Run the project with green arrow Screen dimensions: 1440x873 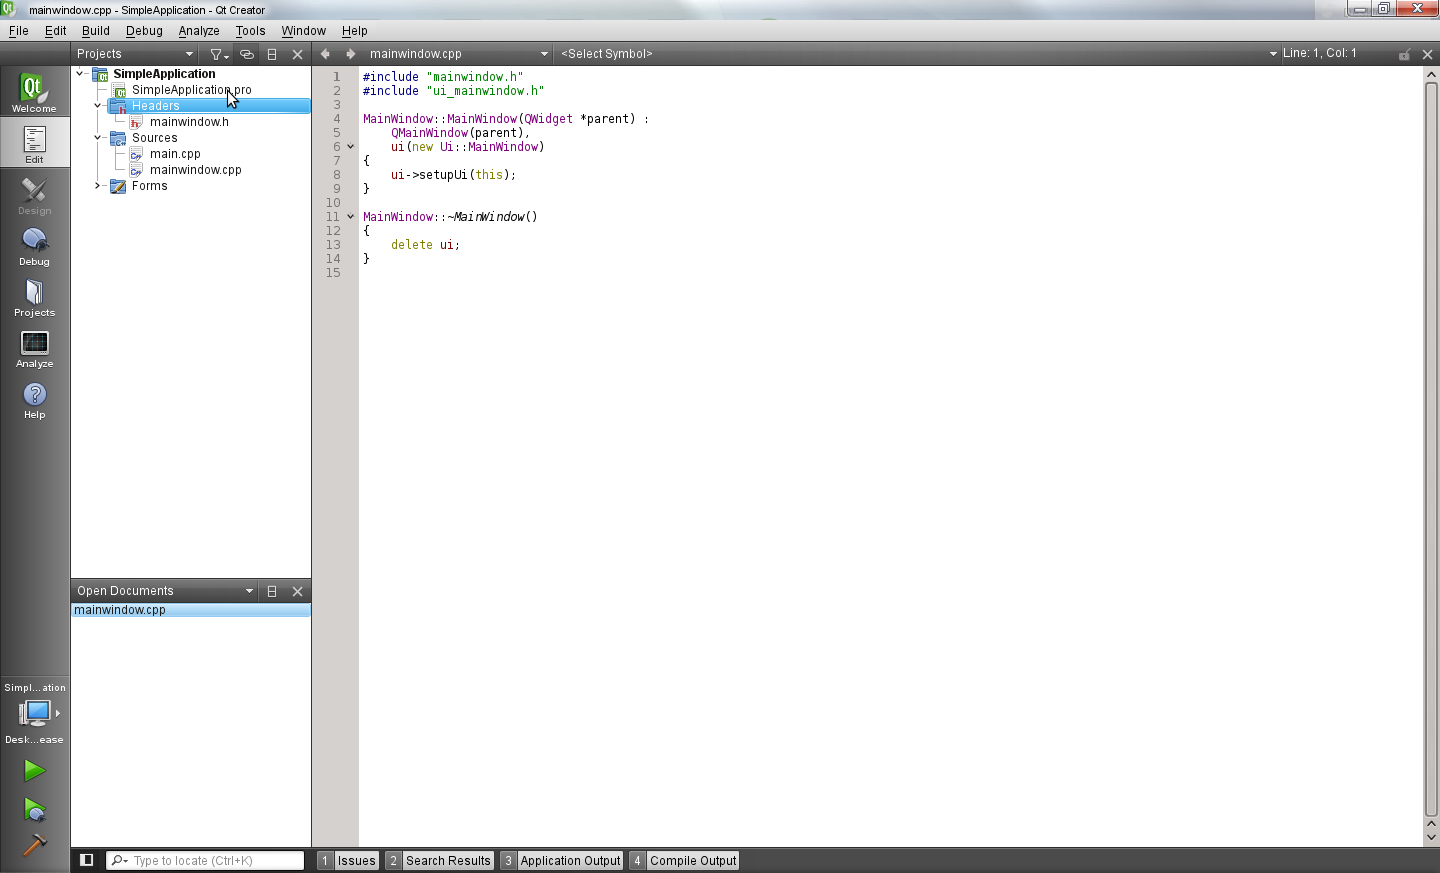34,770
